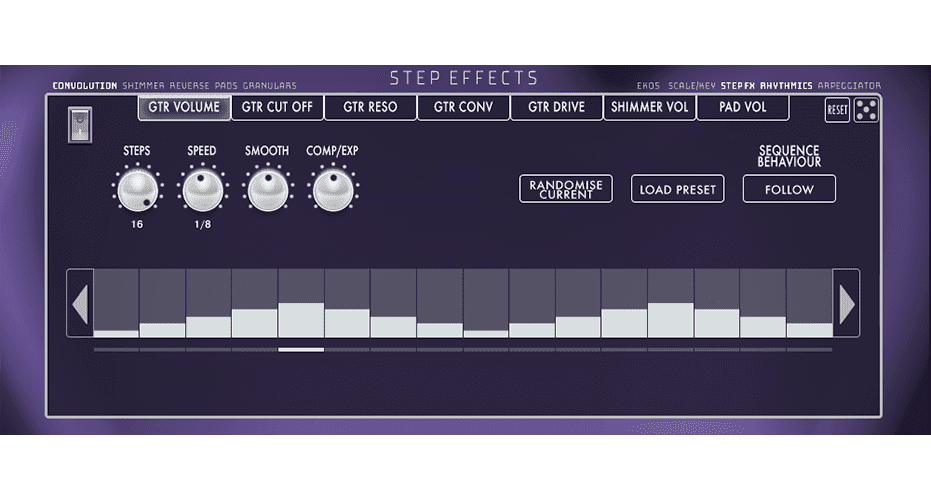Open the LOAD PRESET menu
Screen dimensions: 931x500
677,189
